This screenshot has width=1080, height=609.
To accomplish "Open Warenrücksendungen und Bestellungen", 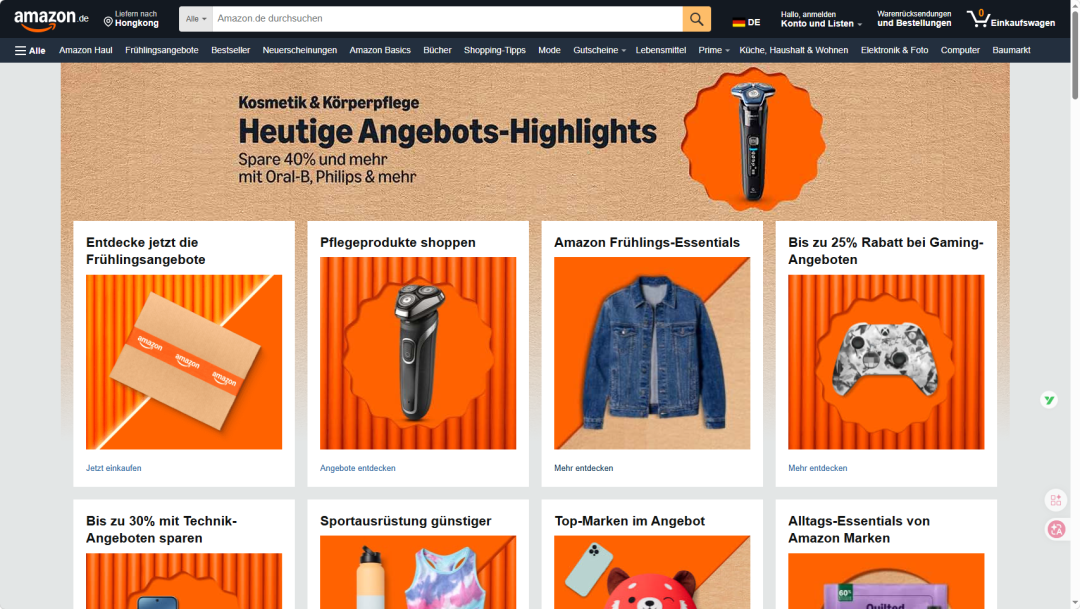I will (914, 19).
